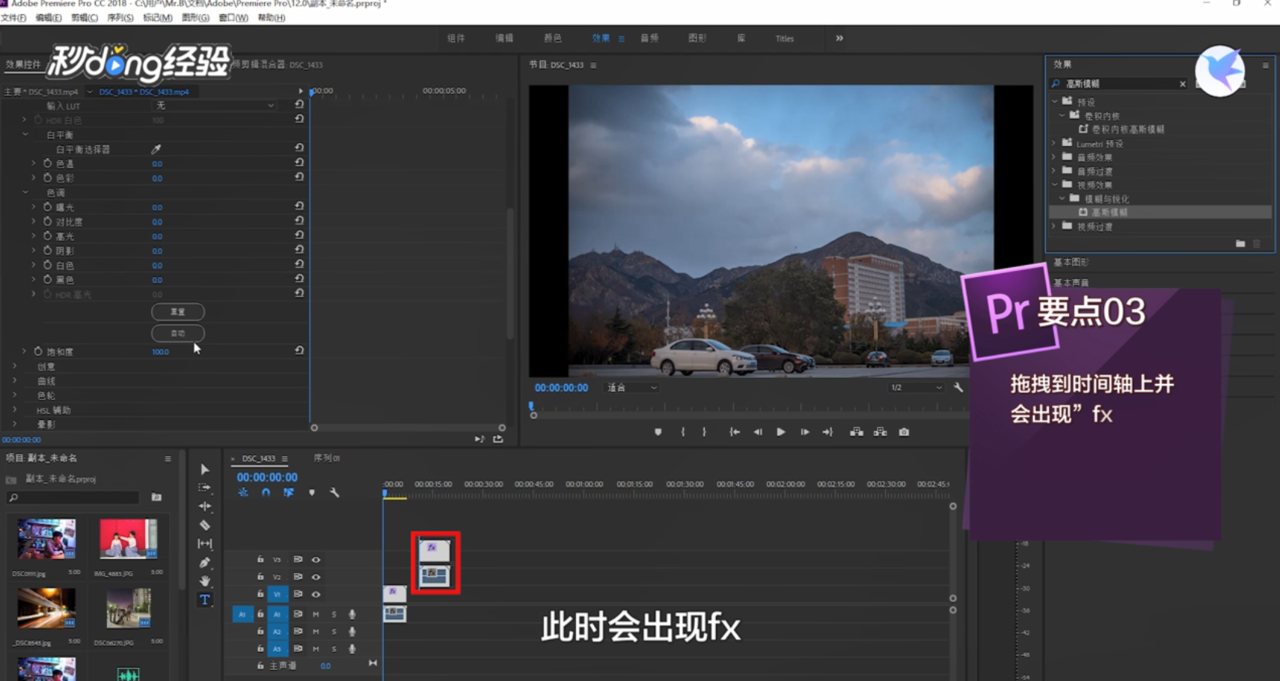This screenshot has height=681, width=1280.
Task: Open zoom level 适合 dropdown
Action: 632,388
